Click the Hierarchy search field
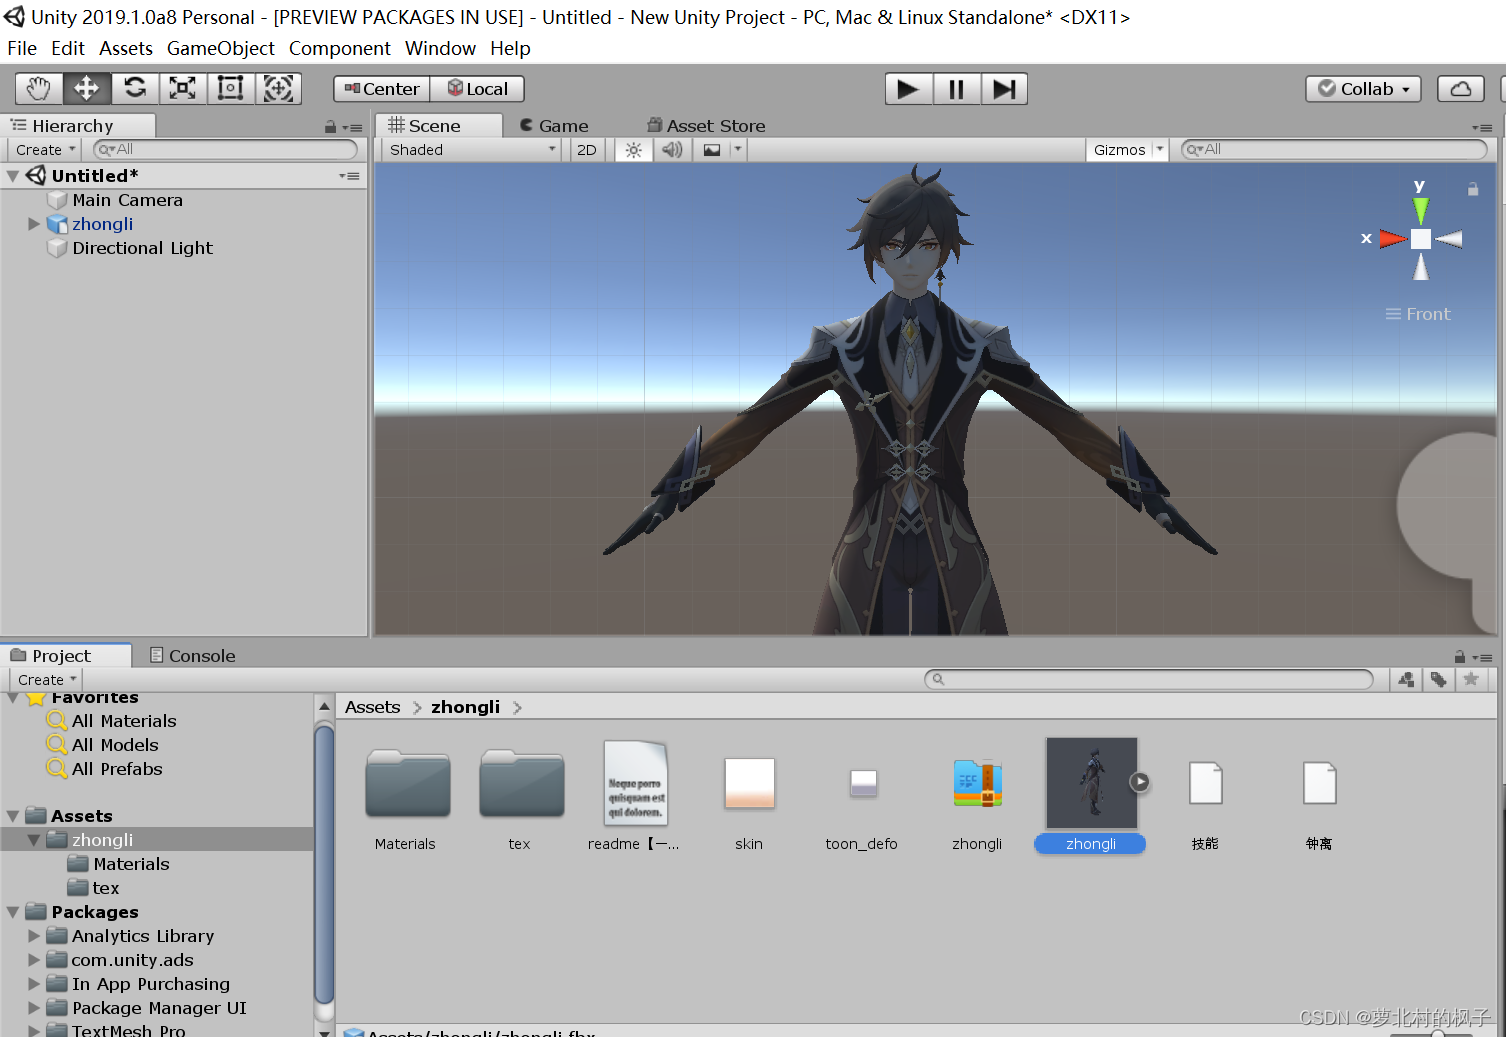 tap(225, 149)
